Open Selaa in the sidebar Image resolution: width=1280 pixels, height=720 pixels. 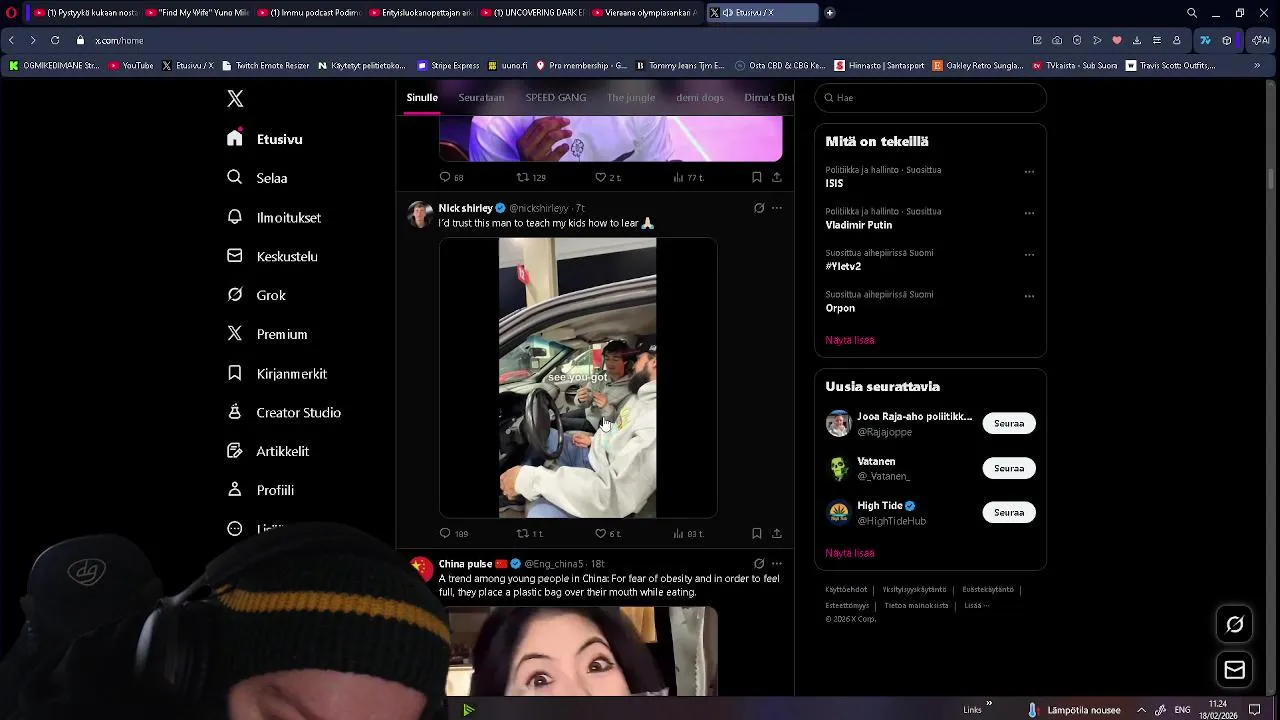click(258, 178)
